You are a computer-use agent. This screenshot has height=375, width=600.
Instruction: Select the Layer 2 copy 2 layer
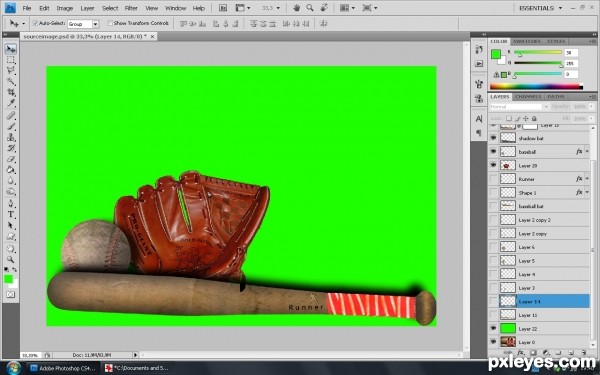coord(539,220)
